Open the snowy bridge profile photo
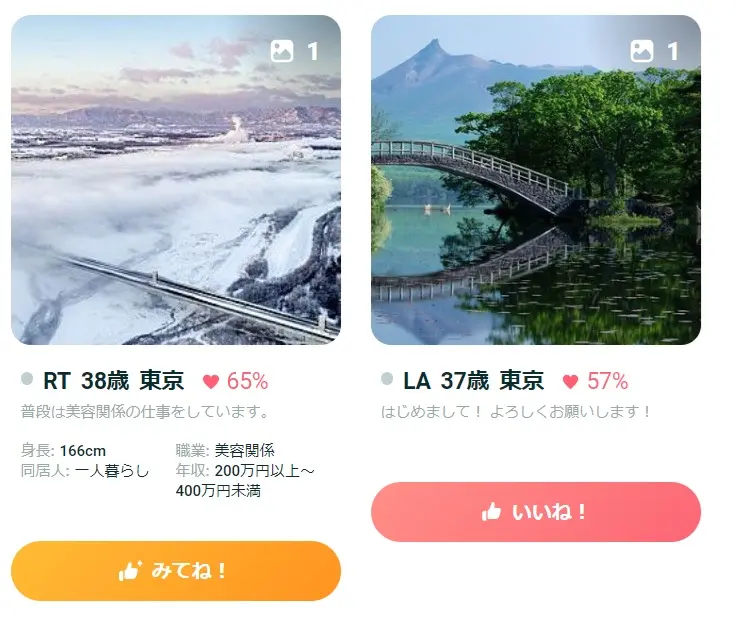The image size is (747, 617). click(176, 180)
